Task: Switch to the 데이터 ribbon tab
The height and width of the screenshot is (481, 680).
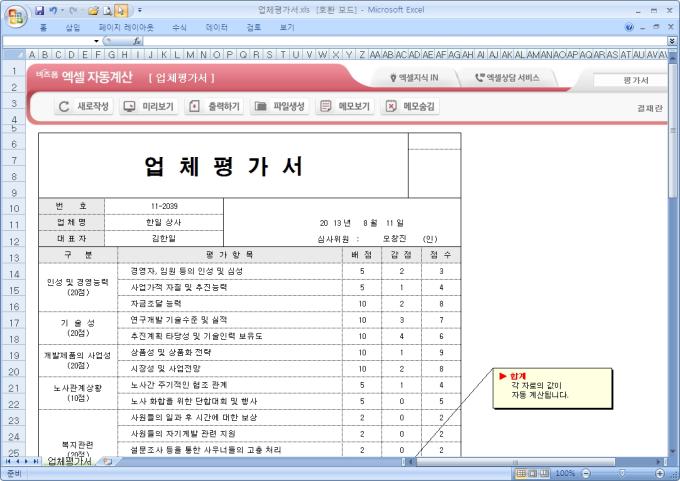Action: (216, 28)
